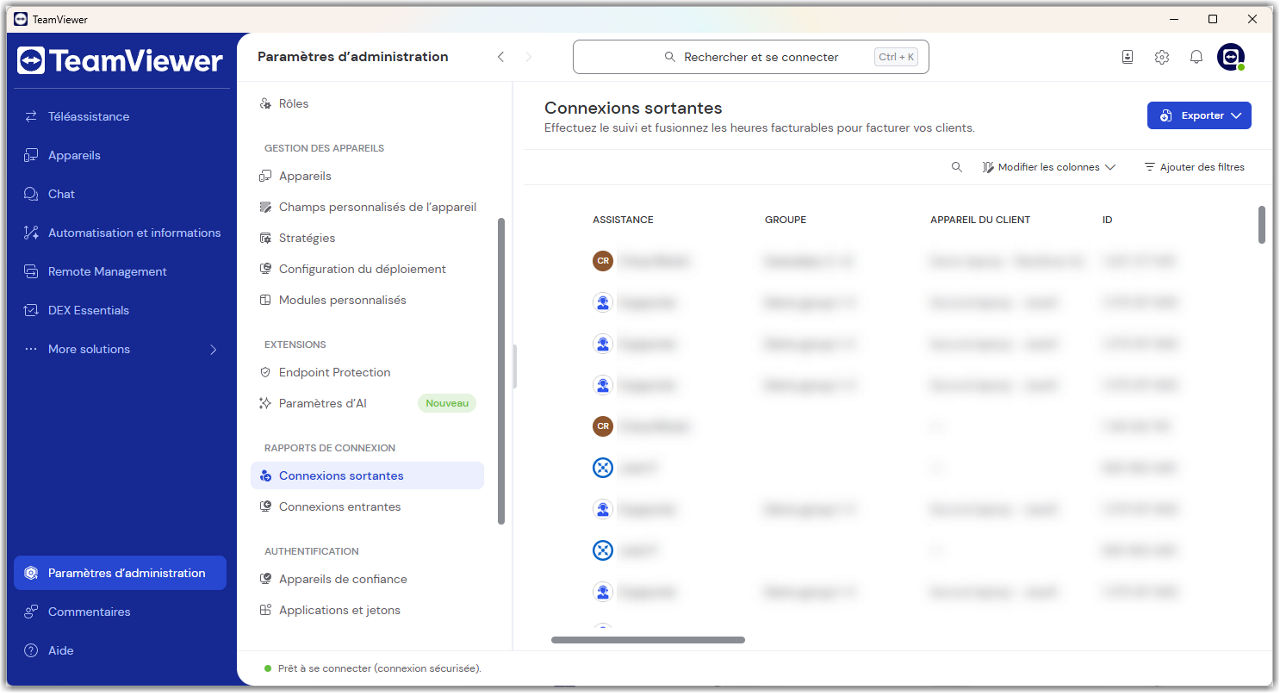Screen dimensions: 1280x694
Task: Open Rôles settings item
Action: tap(294, 104)
